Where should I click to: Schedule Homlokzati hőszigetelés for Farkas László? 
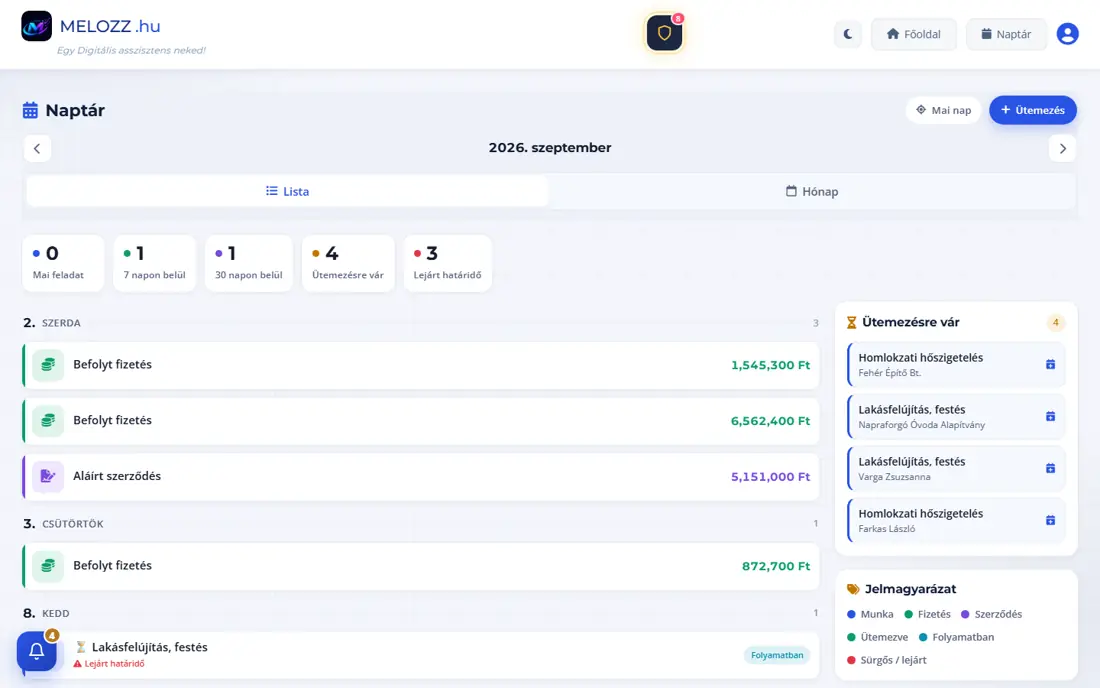(1050, 520)
